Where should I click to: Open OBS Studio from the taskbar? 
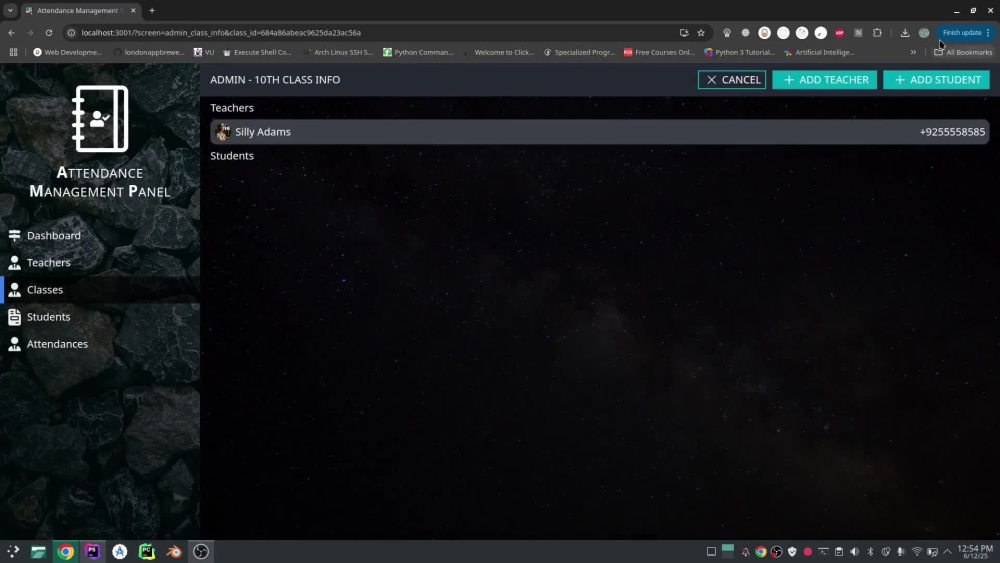pos(201,552)
